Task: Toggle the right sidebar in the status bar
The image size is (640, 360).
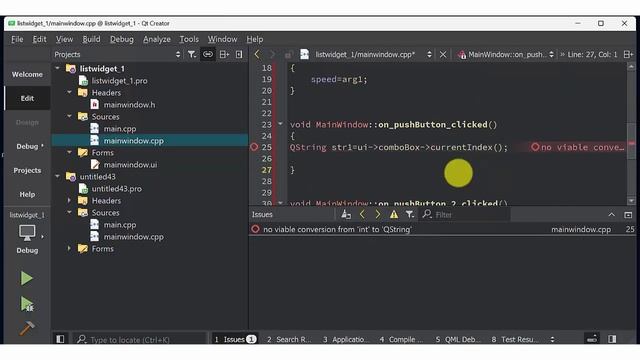Action: [612, 339]
